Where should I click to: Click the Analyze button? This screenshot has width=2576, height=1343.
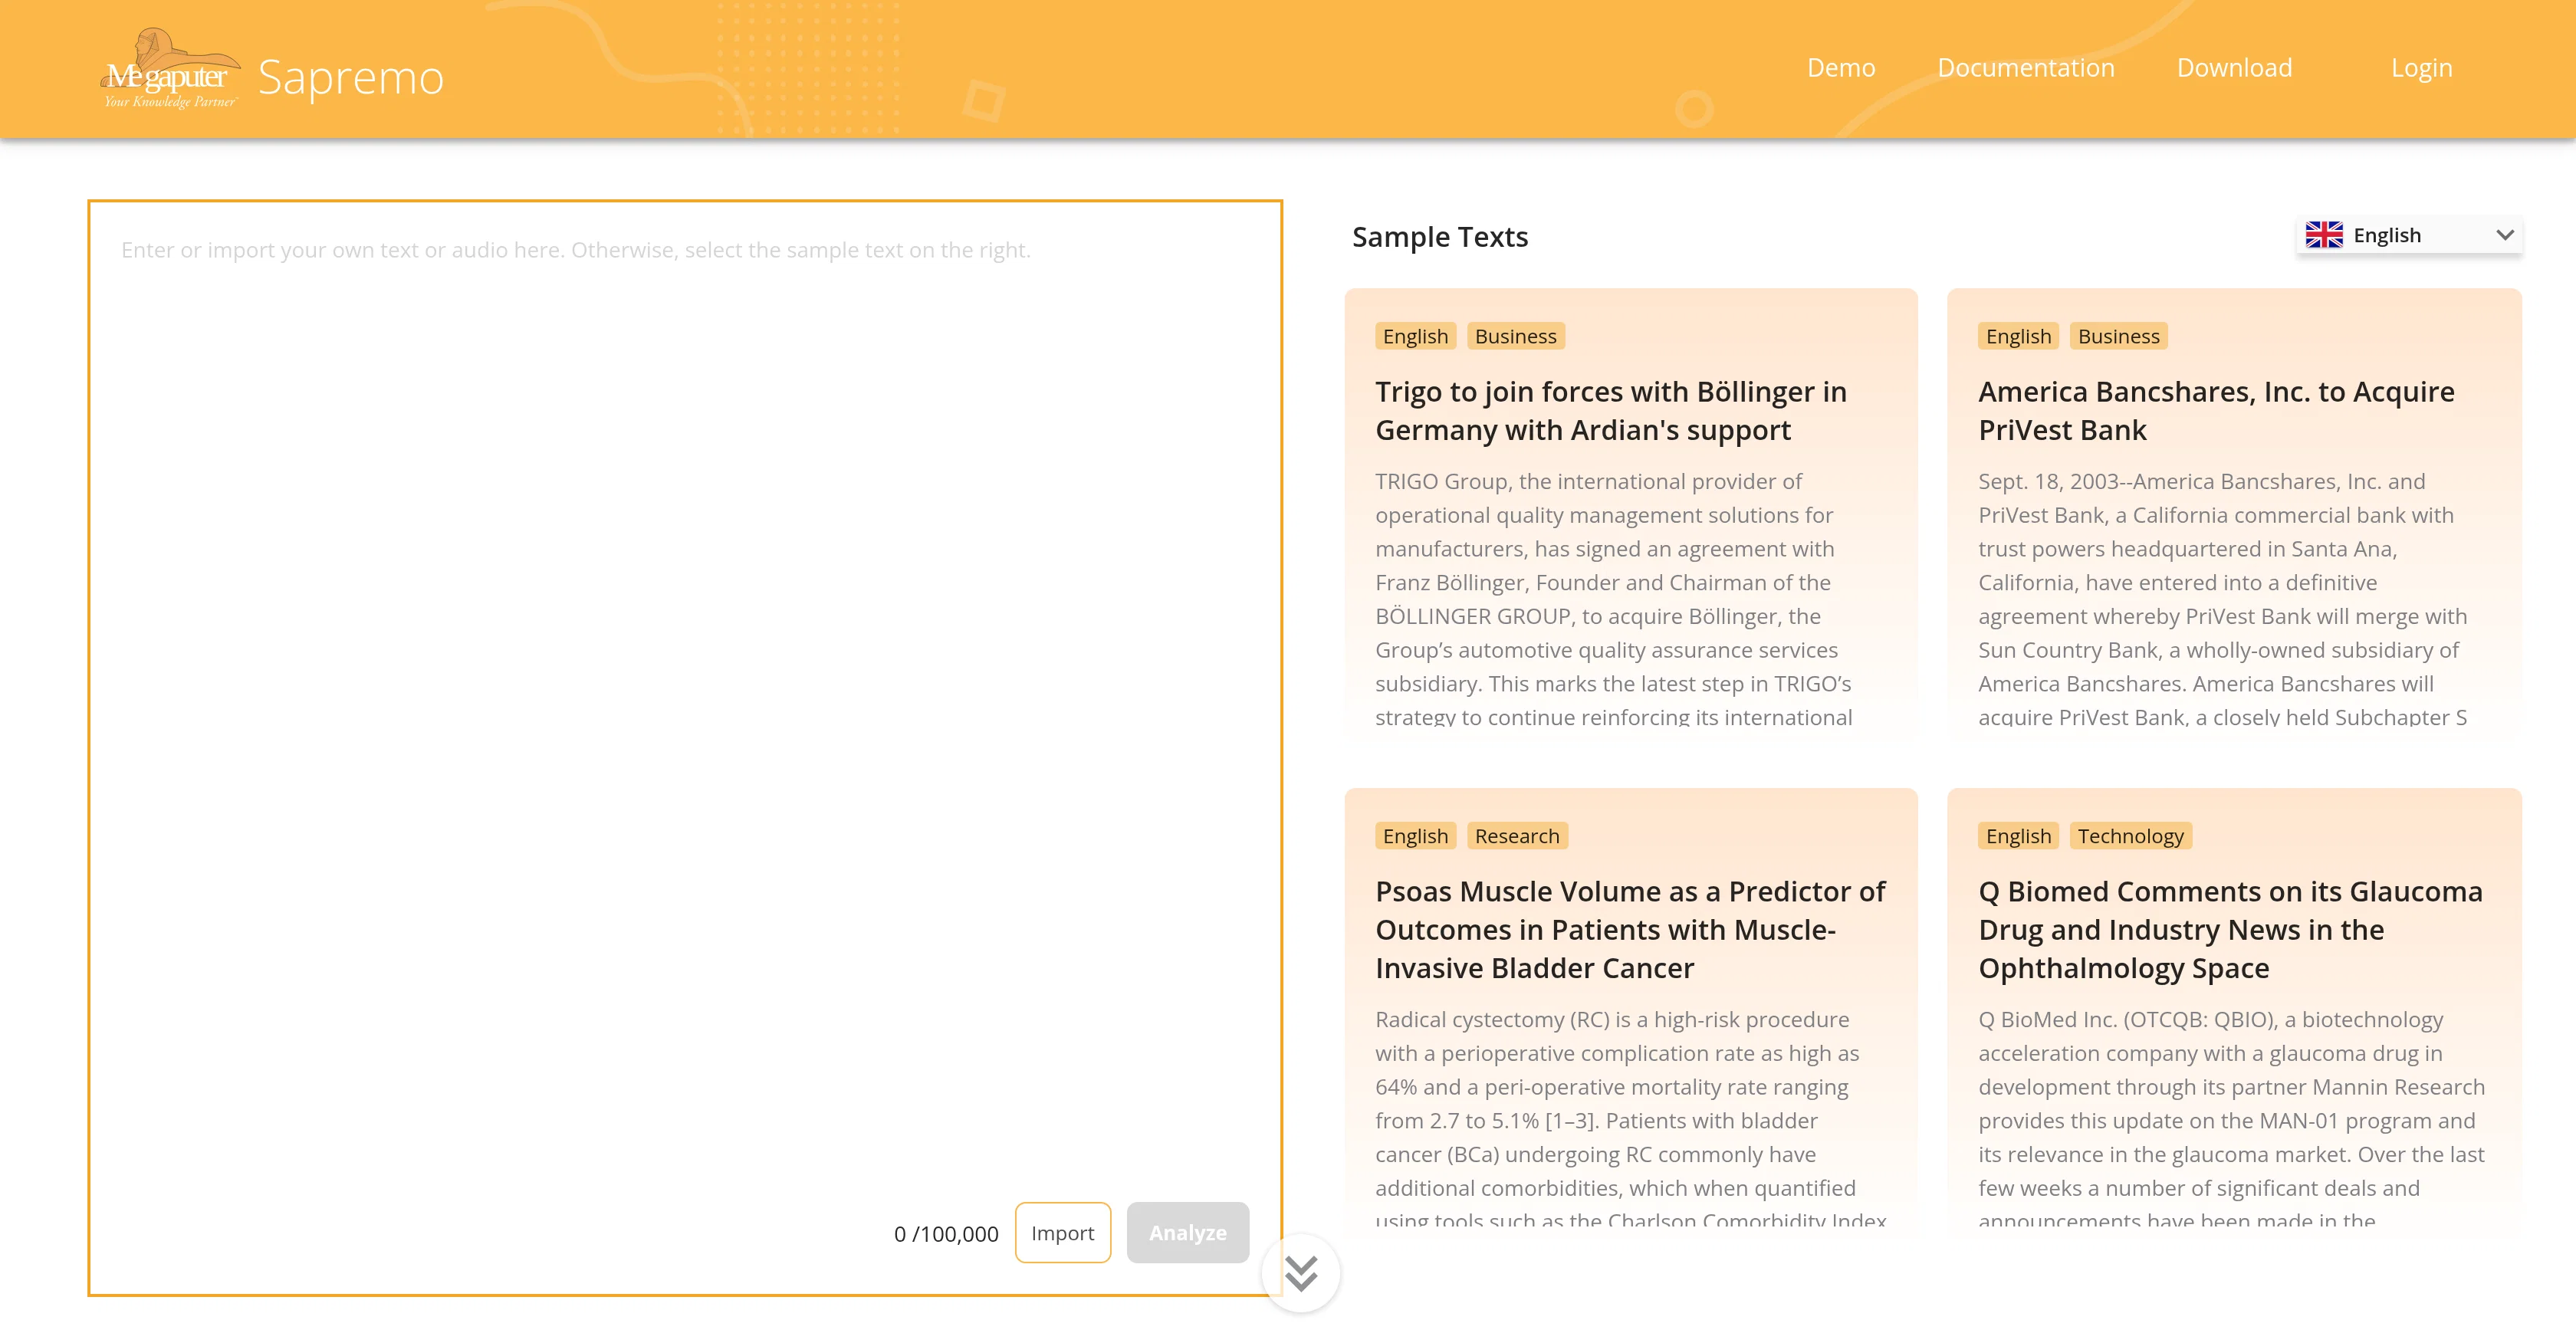1187,1232
